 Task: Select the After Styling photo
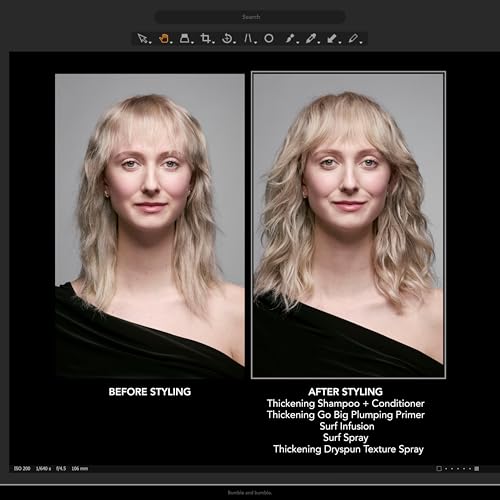tap(348, 225)
